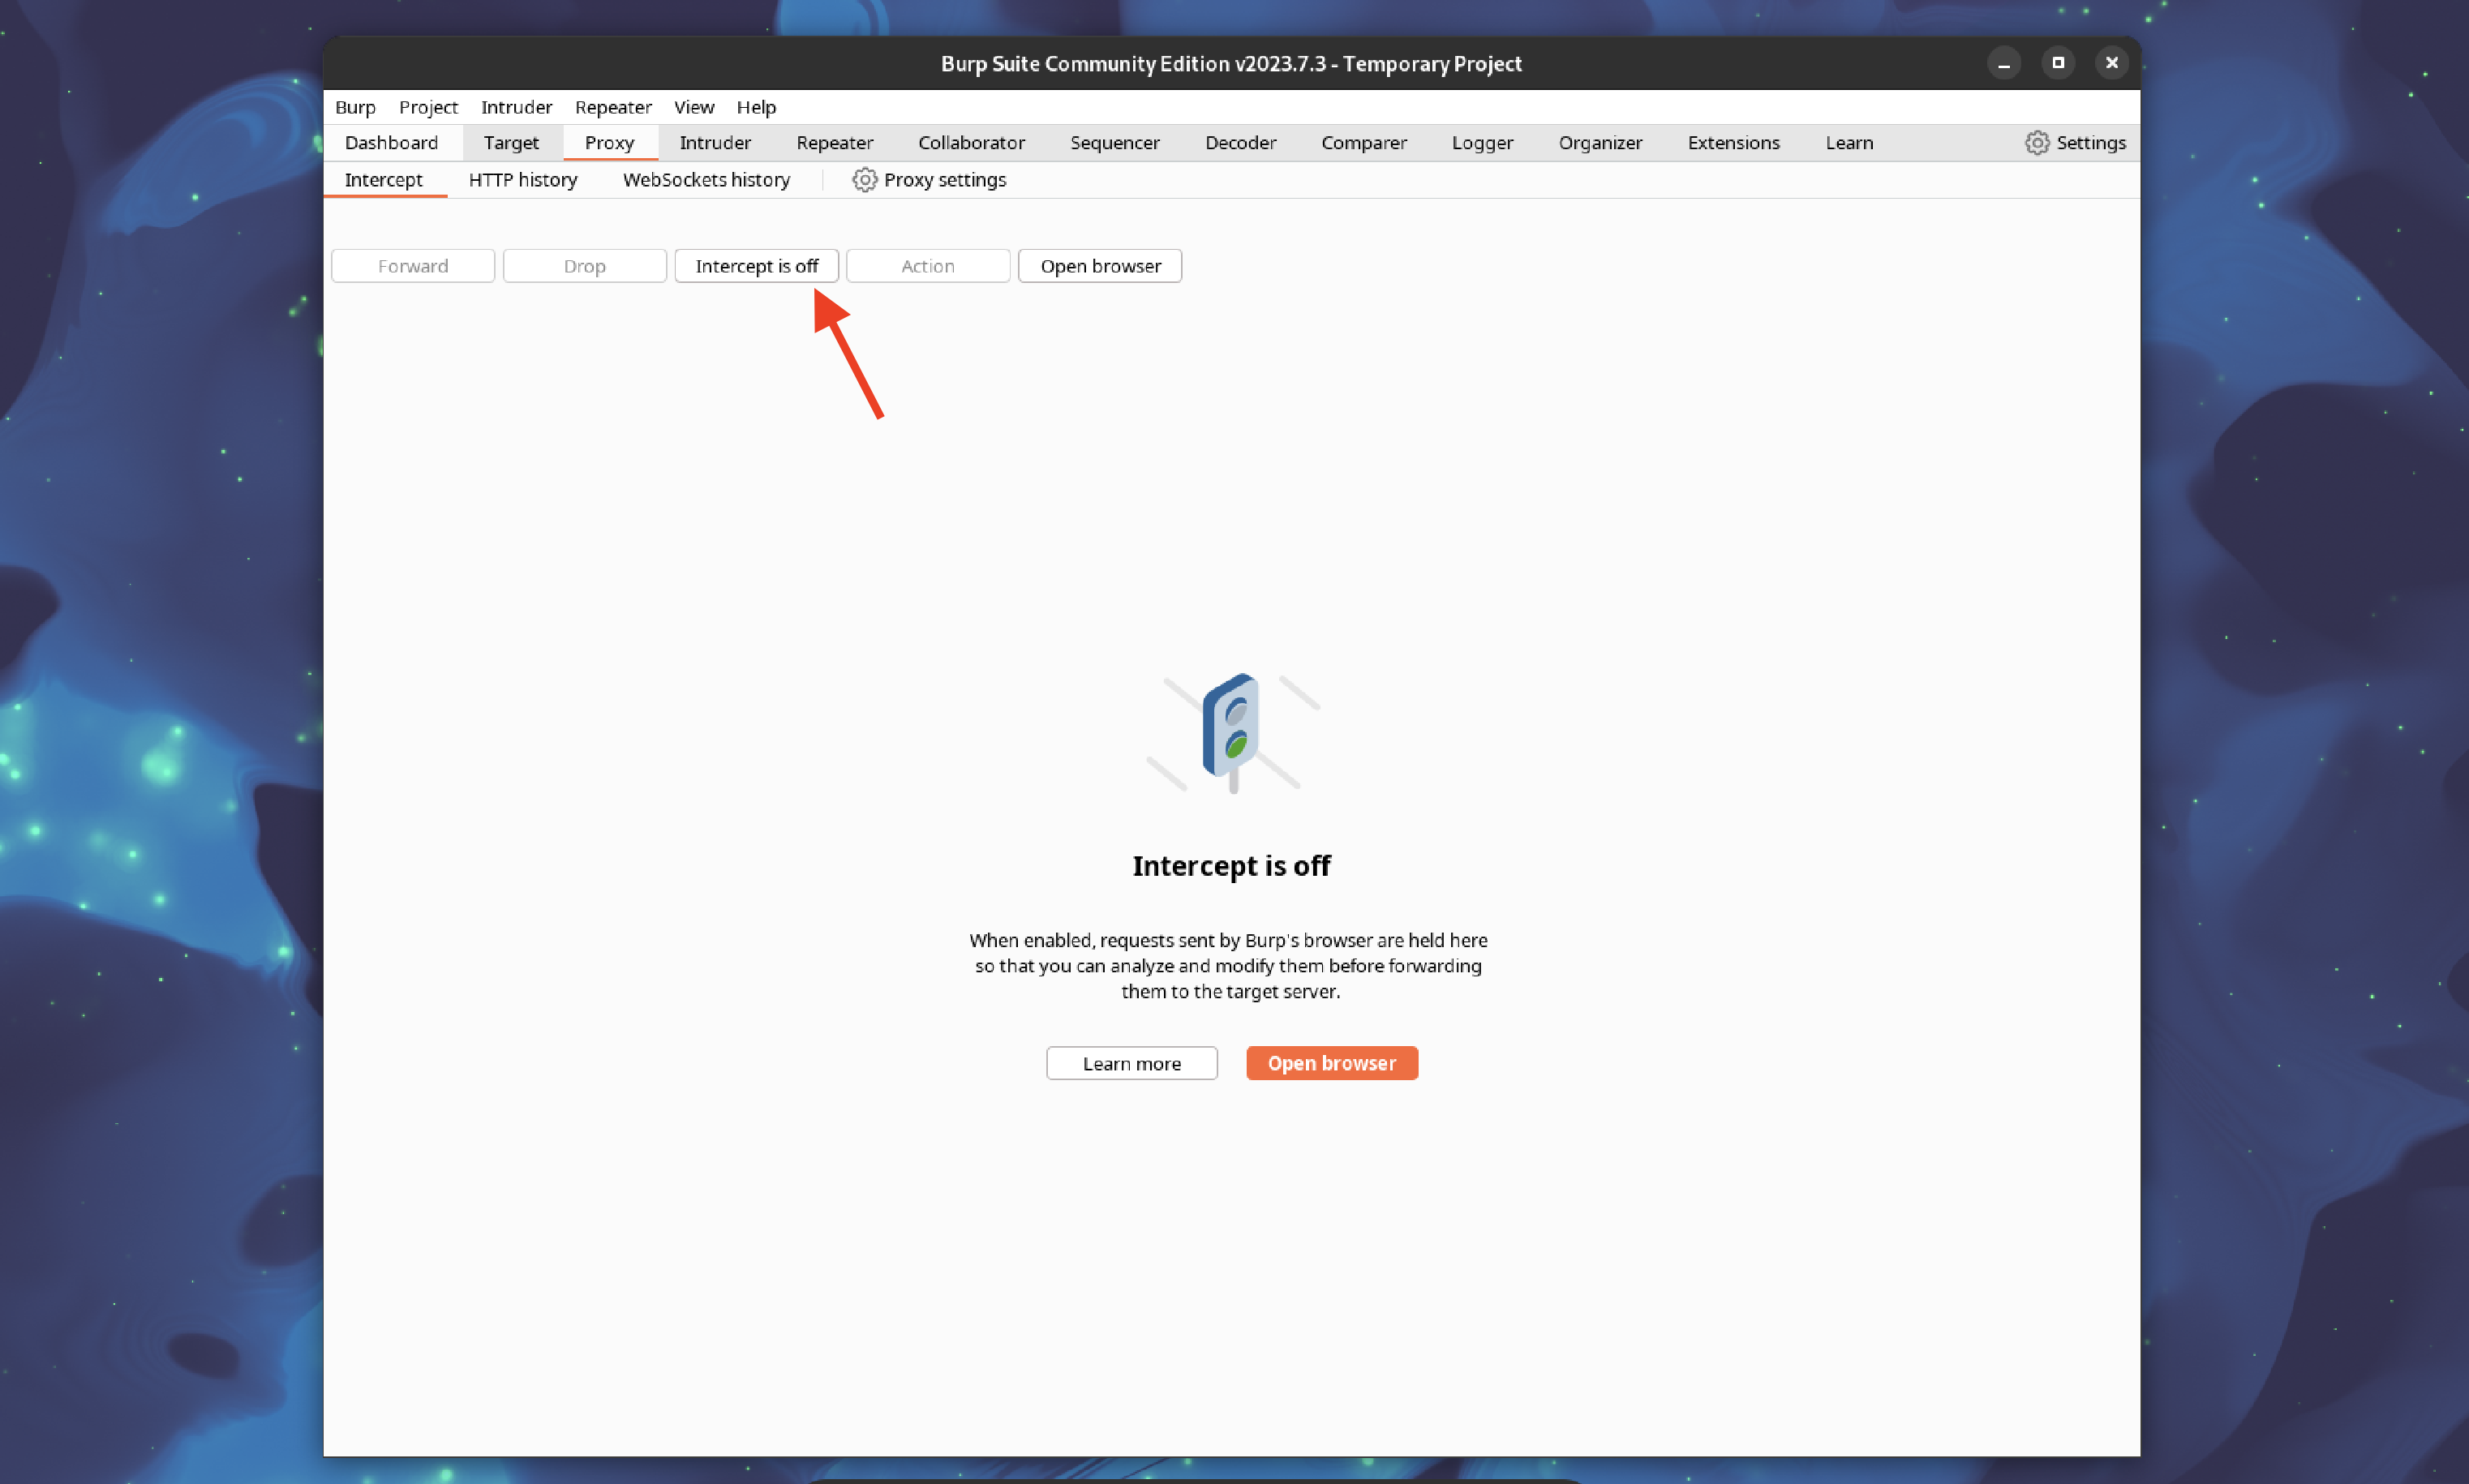Open the View menu
Image resolution: width=2469 pixels, height=1484 pixels.
[694, 107]
